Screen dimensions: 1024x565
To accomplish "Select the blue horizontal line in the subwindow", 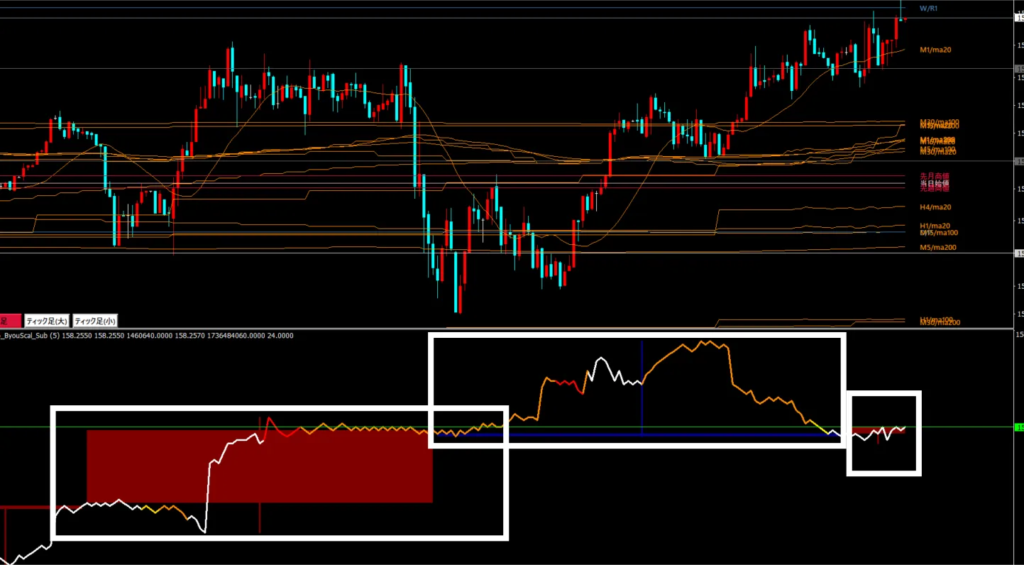I will point(600,436).
